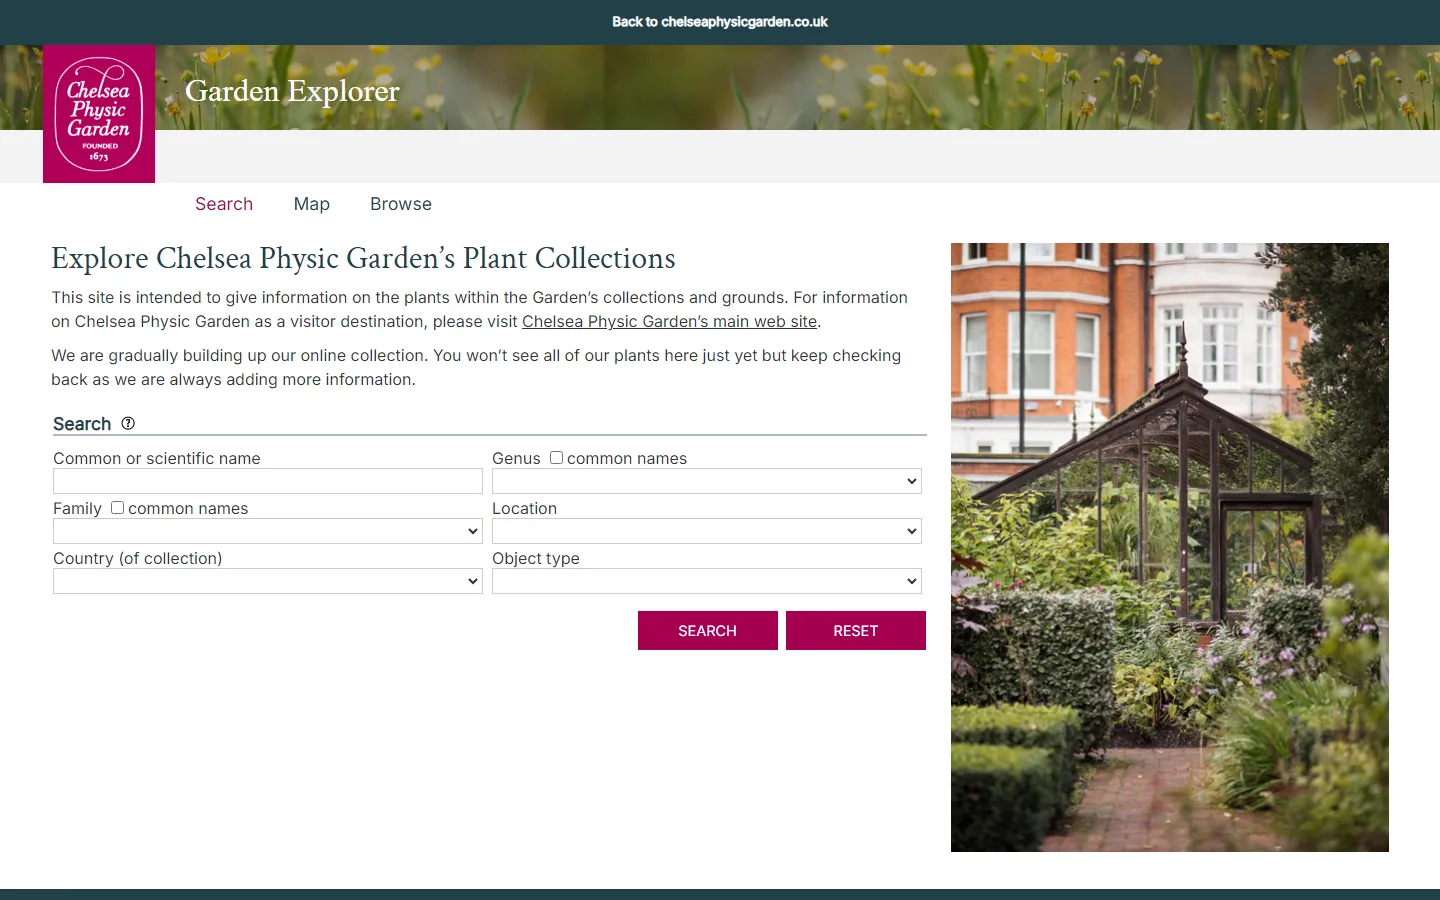Screen dimensions: 1440x900
Task: Follow Back to chelseaphysicgarden.co.uk link
Action: [x=720, y=22]
